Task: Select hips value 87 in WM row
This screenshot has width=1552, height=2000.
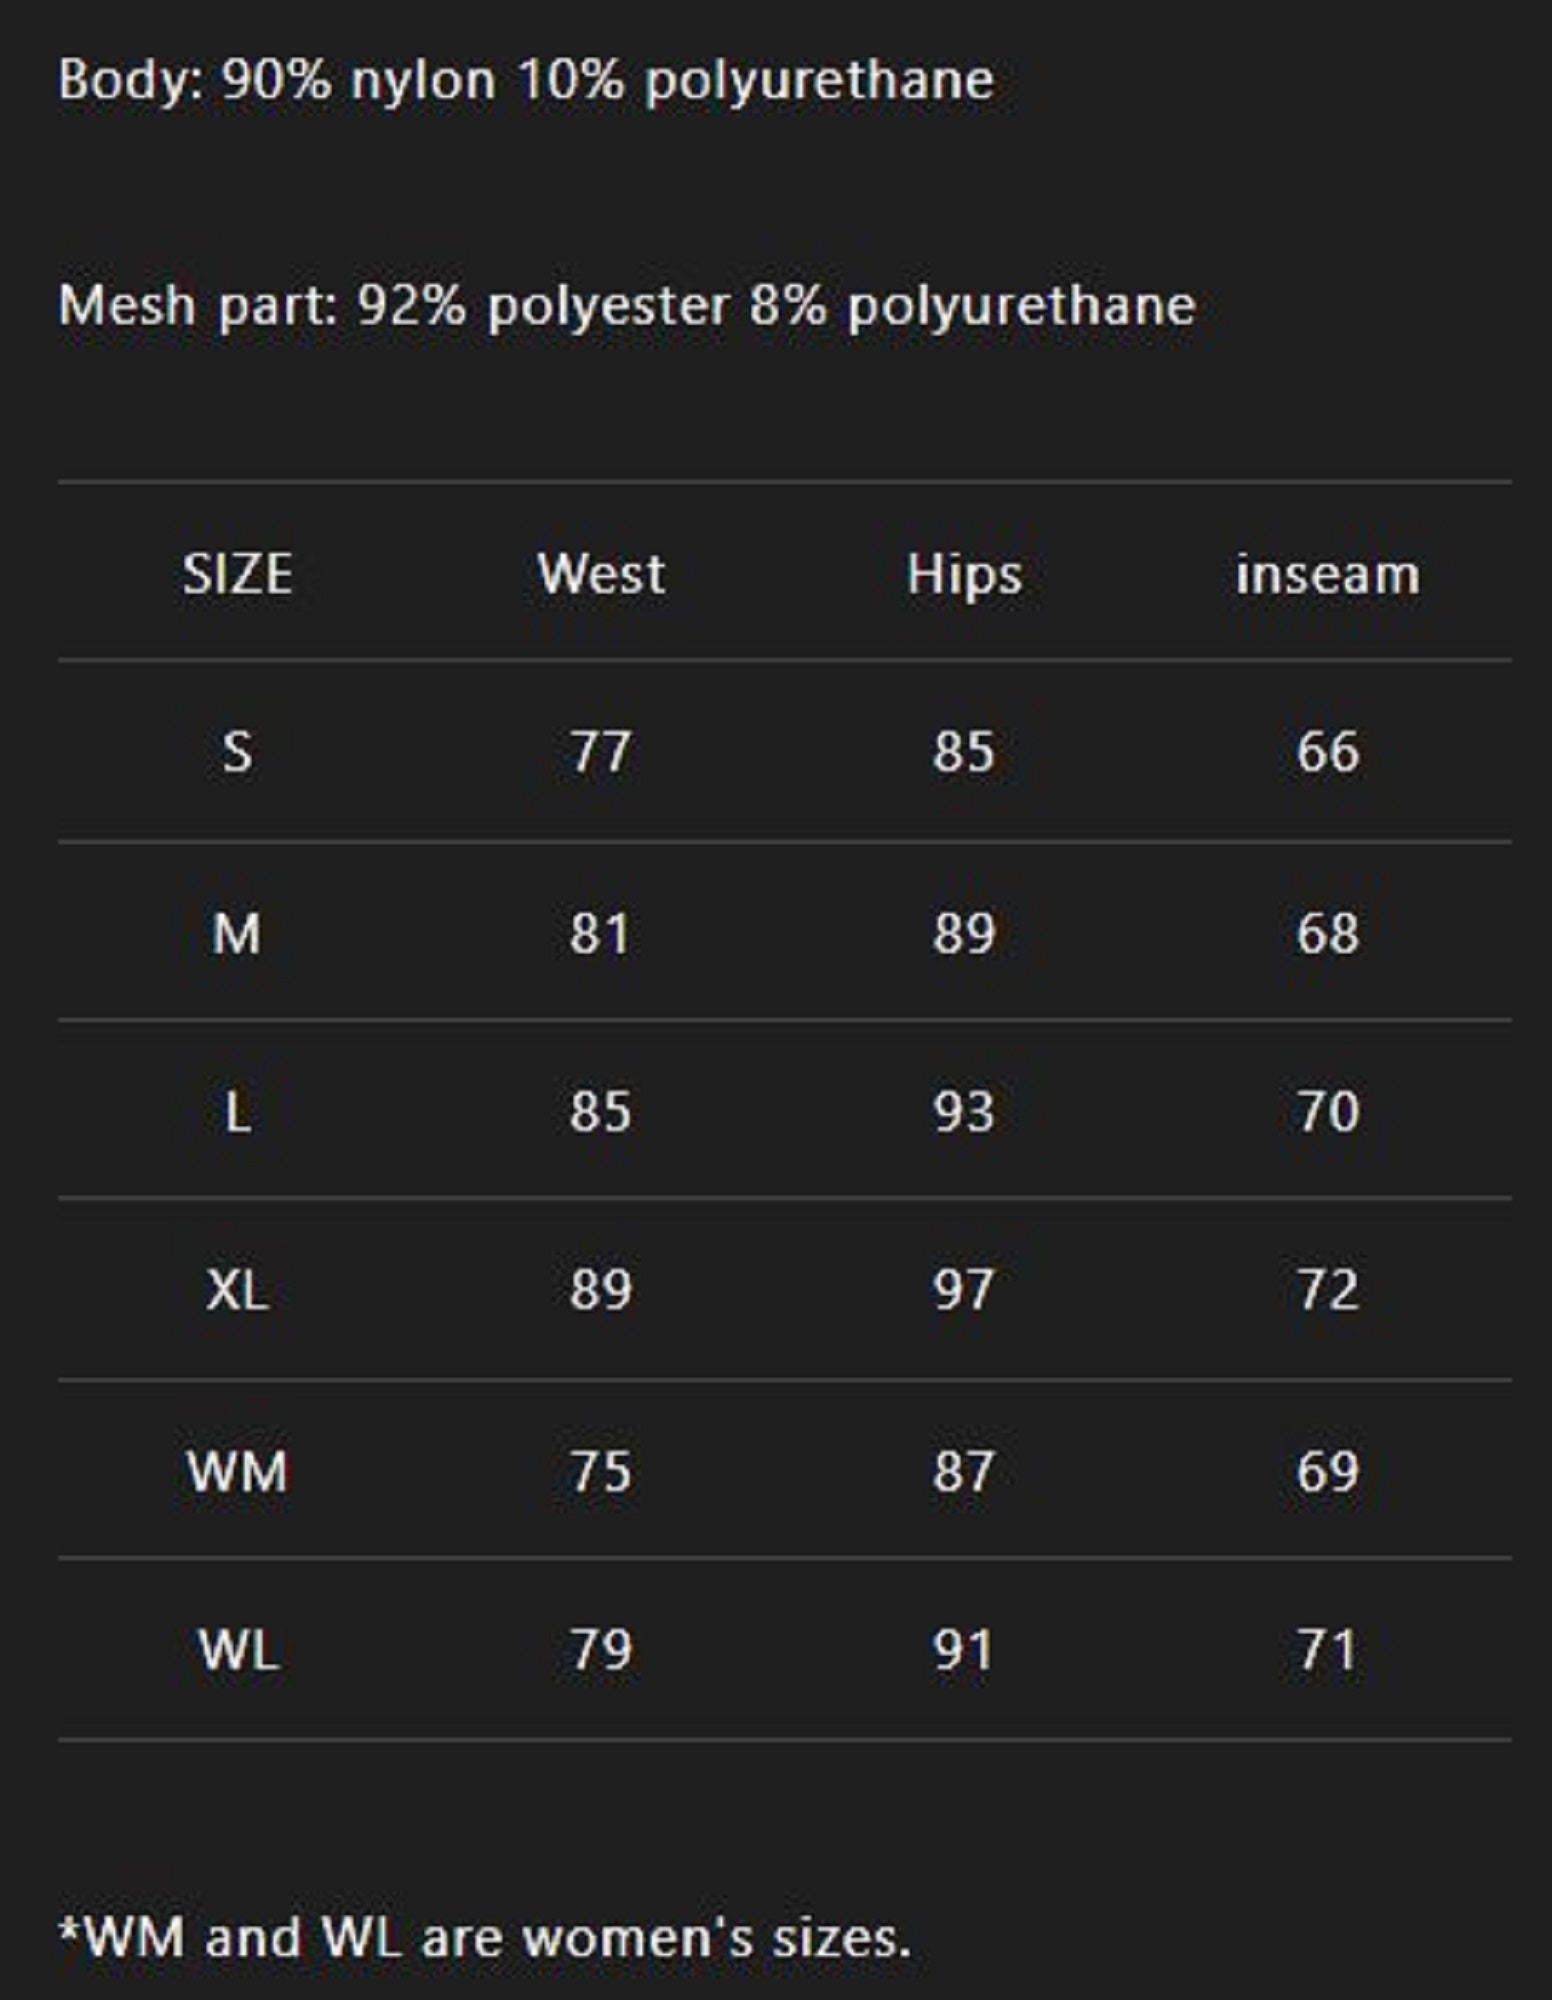Action: click(x=964, y=1471)
